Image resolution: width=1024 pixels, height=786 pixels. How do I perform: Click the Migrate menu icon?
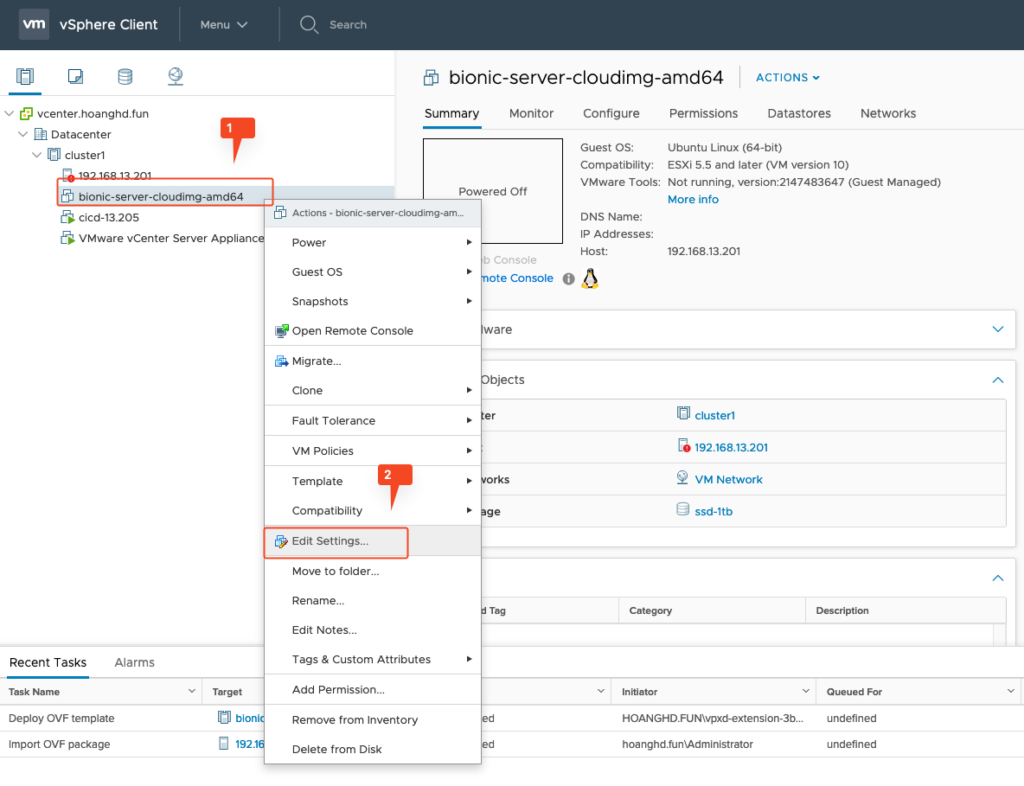[x=281, y=361]
